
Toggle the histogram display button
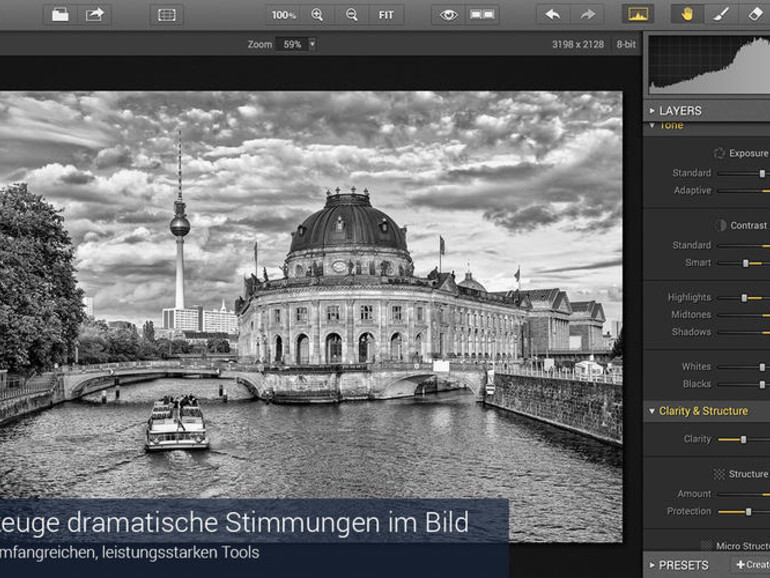(637, 14)
